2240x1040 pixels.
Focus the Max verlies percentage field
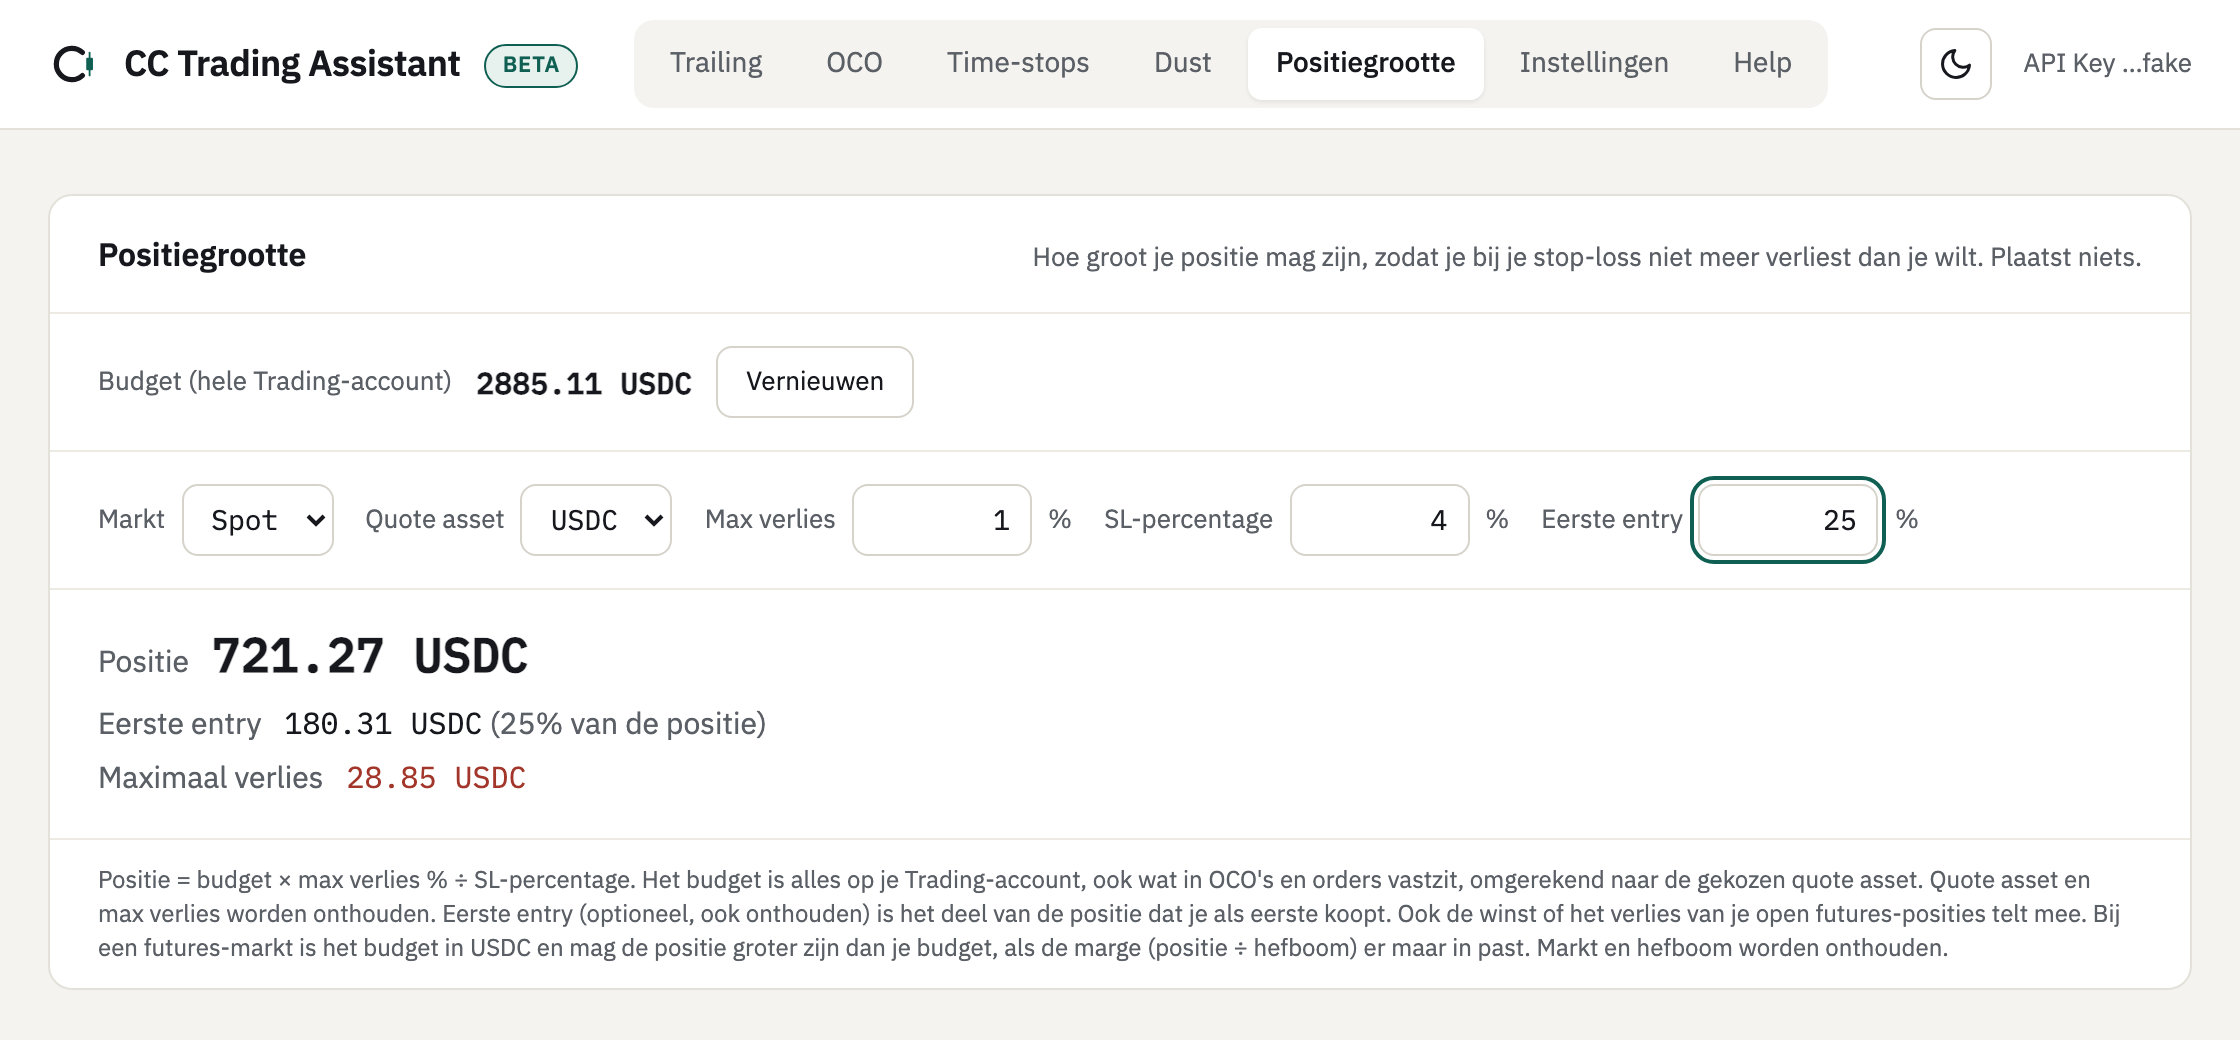pyautogui.click(x=942, y=520)
